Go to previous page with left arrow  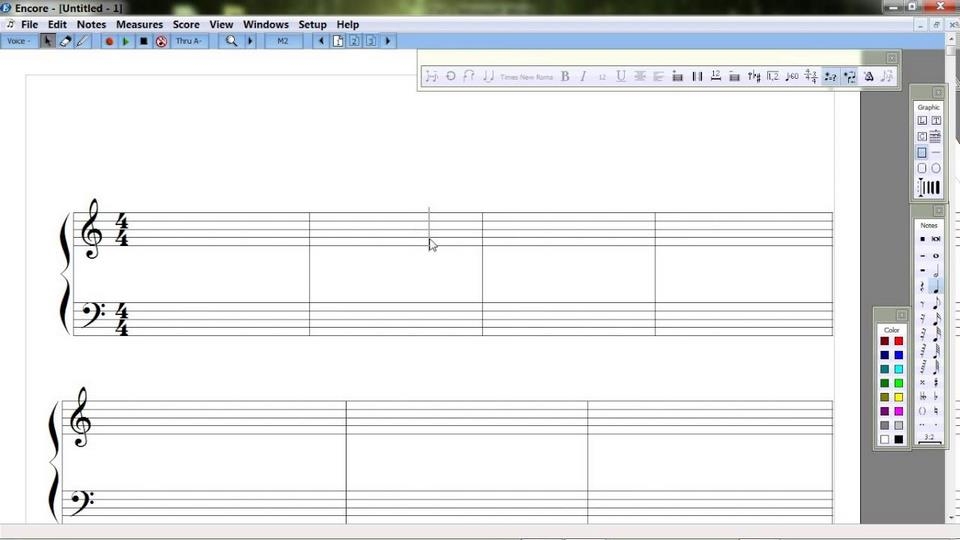(x=321, y=41)
